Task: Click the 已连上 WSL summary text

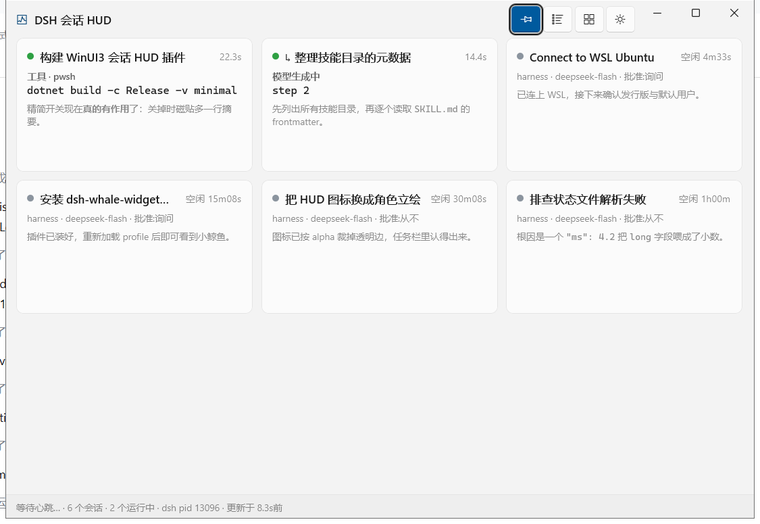Action: (609, 95)
